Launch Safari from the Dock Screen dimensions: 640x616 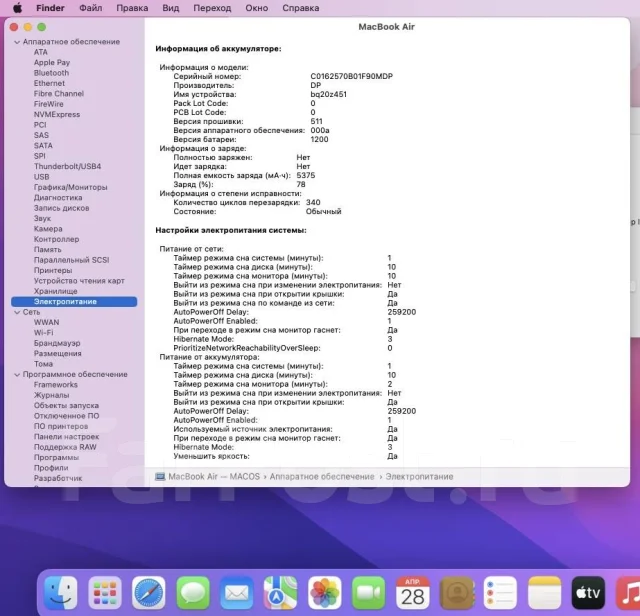(x=149, y=592)
